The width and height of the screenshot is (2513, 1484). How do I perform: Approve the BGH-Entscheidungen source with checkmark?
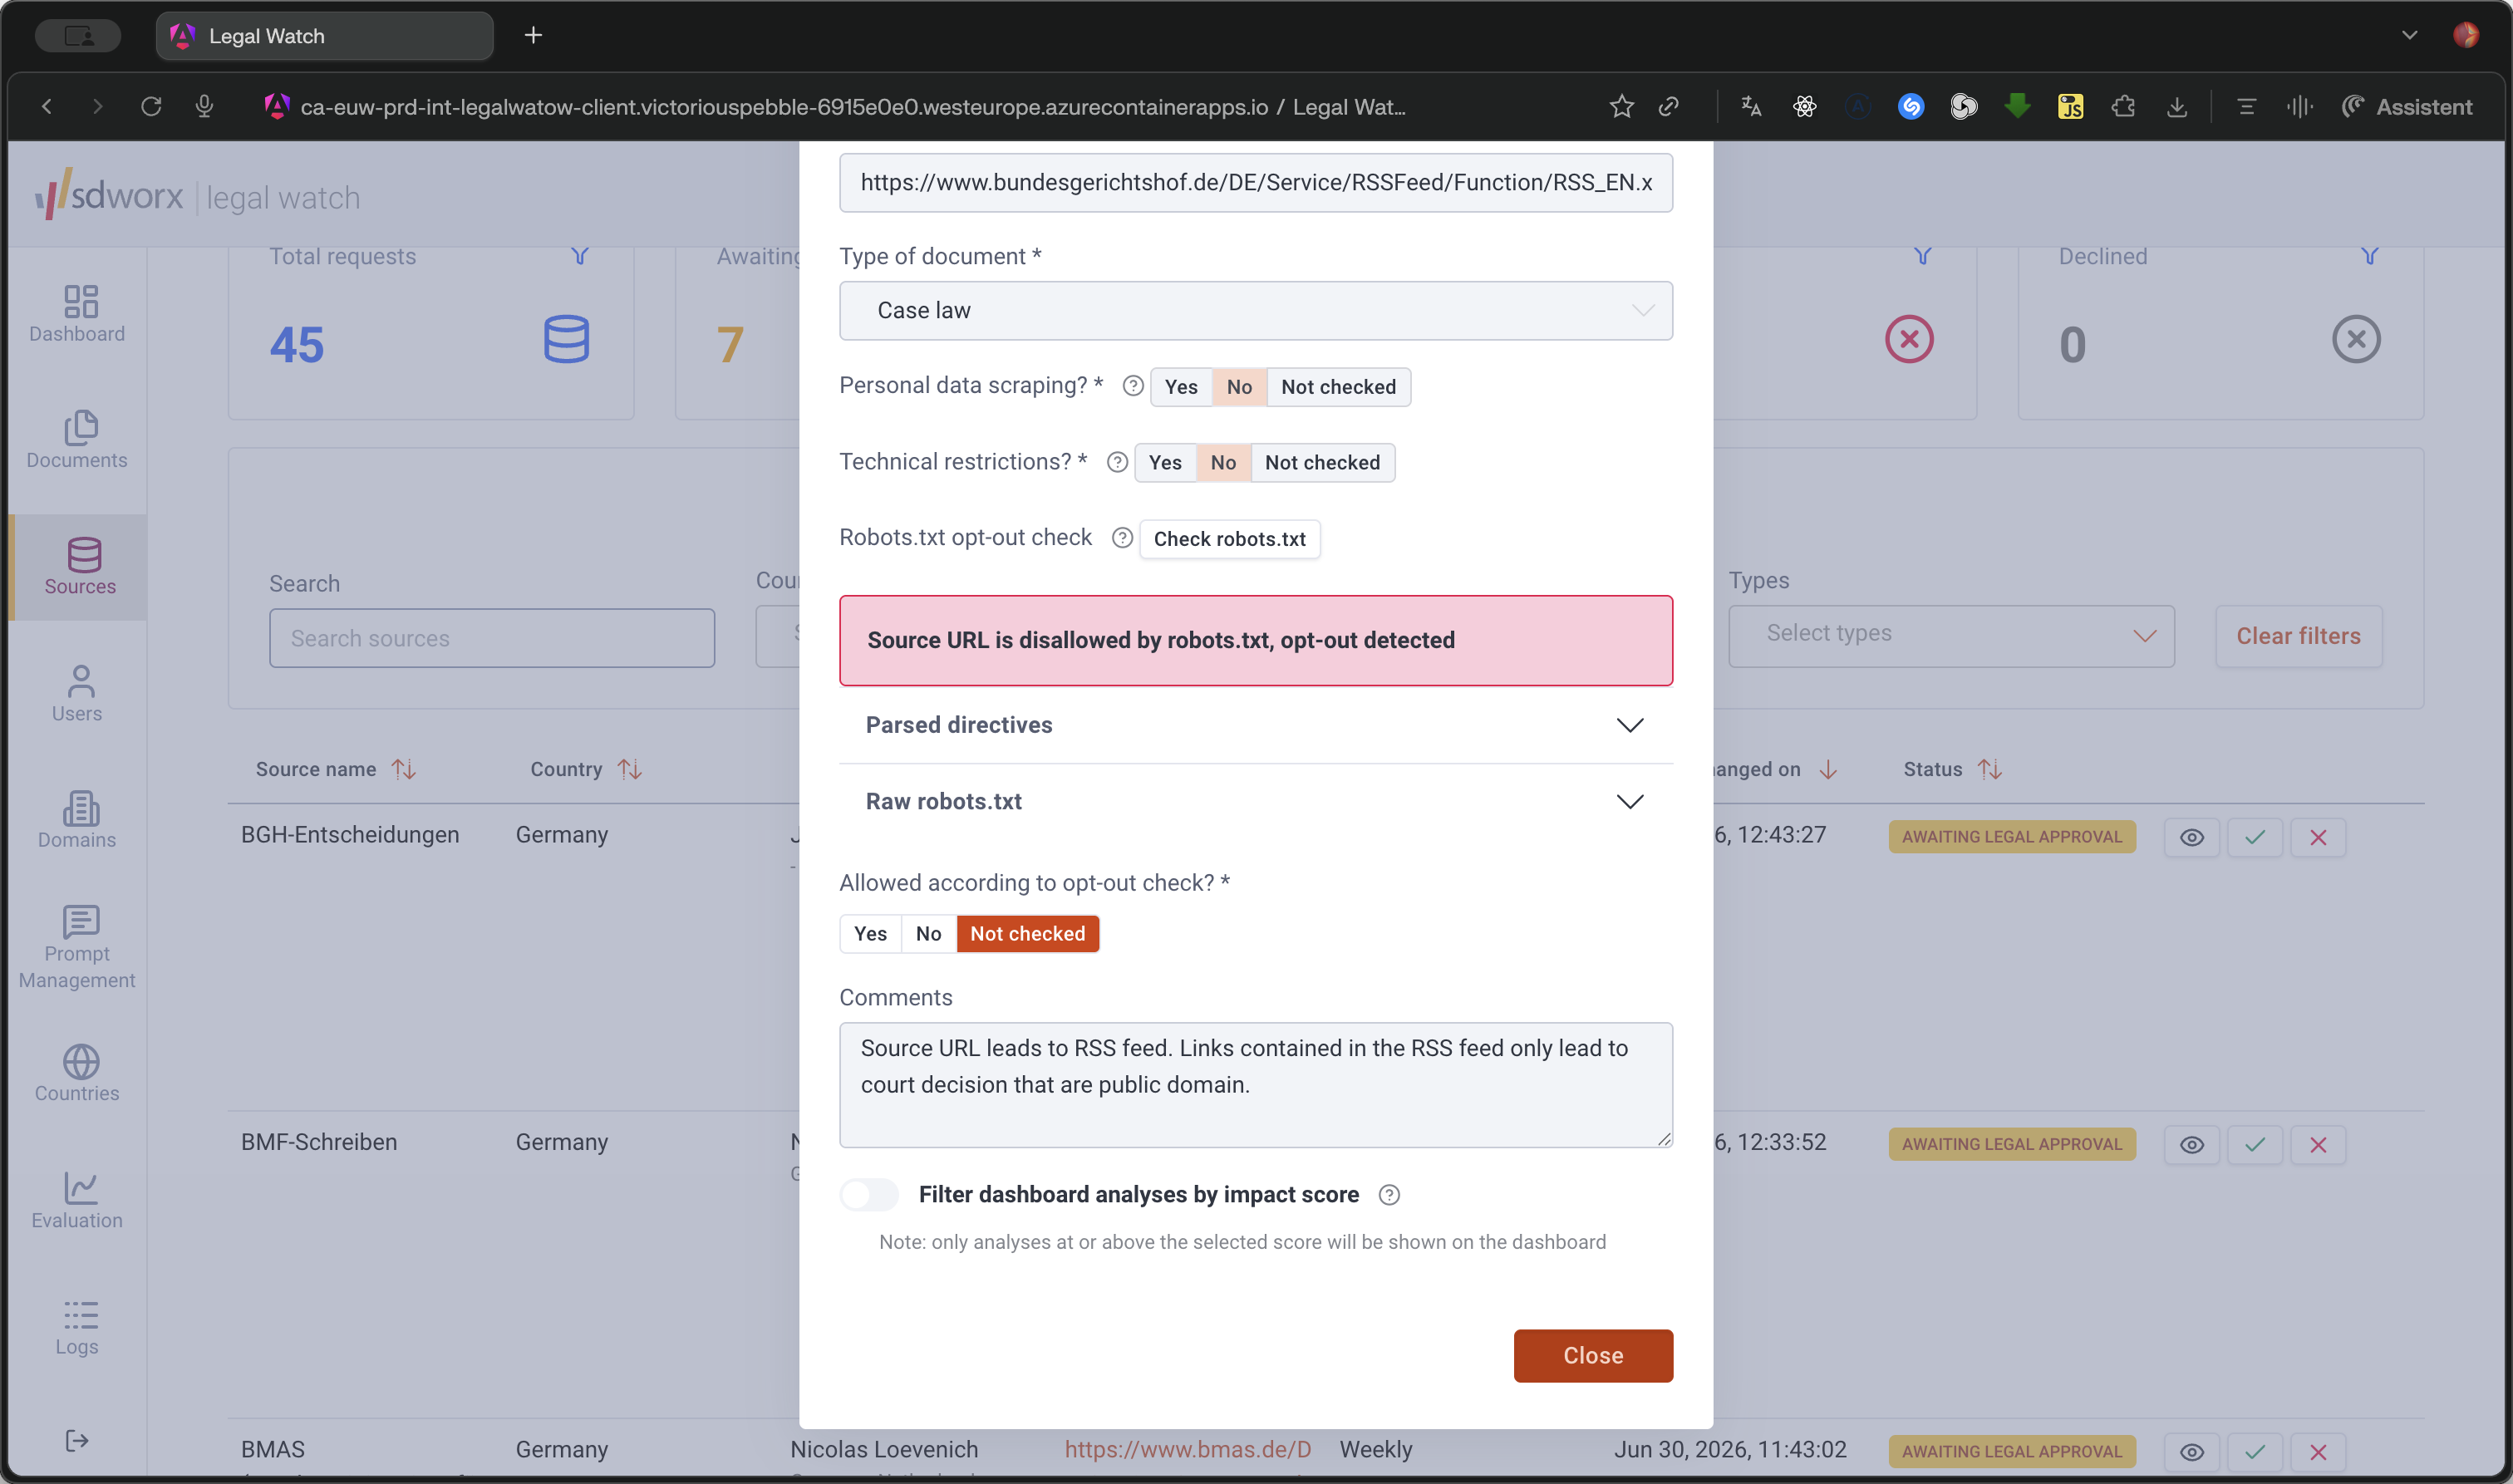pos(2254,838)
